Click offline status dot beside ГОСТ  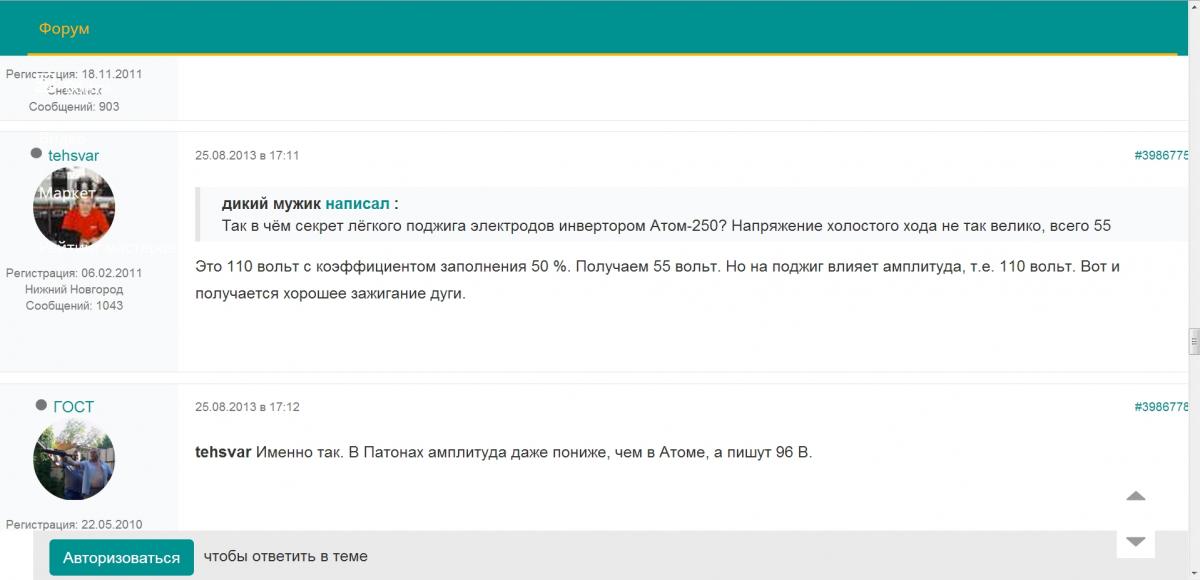(x=41, y=405)
